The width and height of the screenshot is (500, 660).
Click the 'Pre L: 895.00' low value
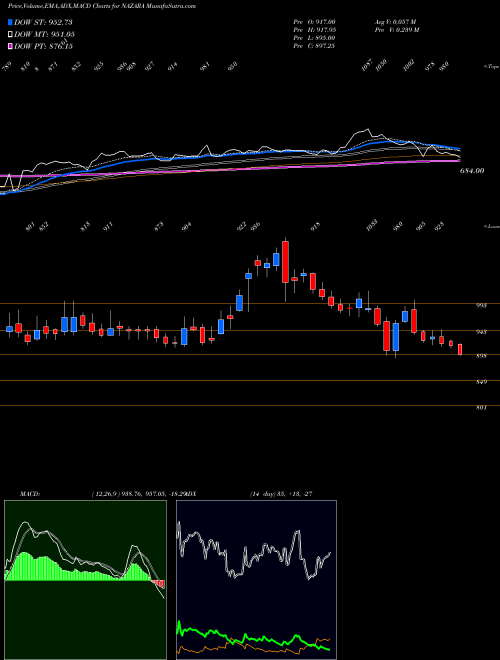[x=314, y=38]
